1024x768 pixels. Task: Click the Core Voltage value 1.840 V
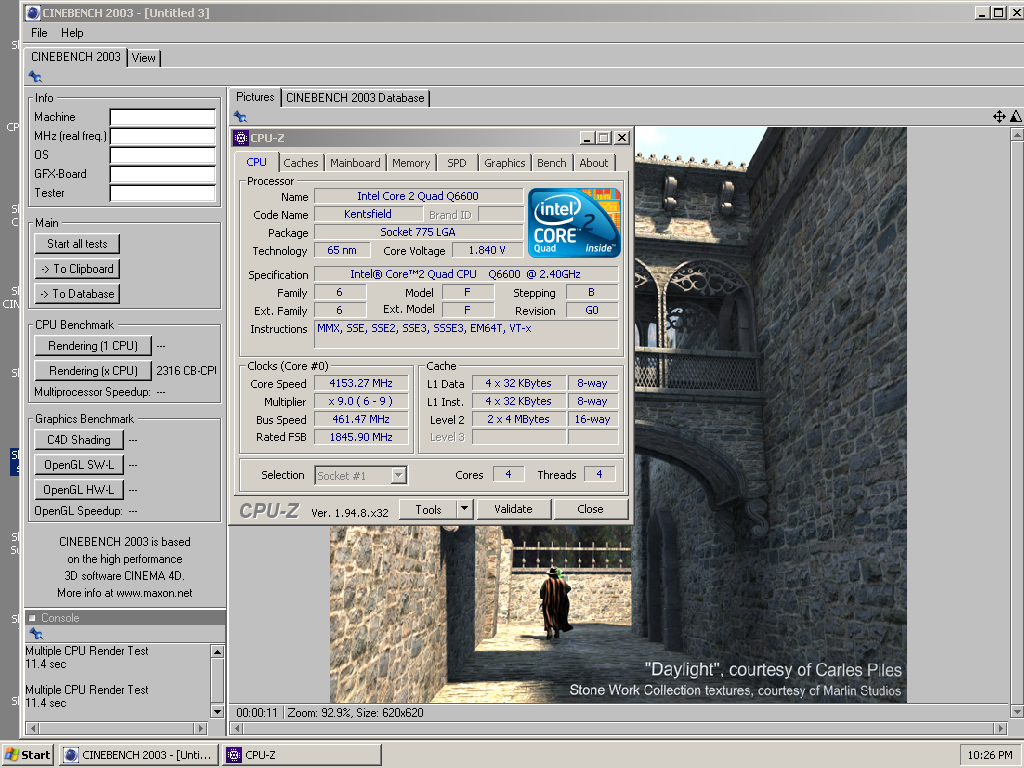point(487,250)
